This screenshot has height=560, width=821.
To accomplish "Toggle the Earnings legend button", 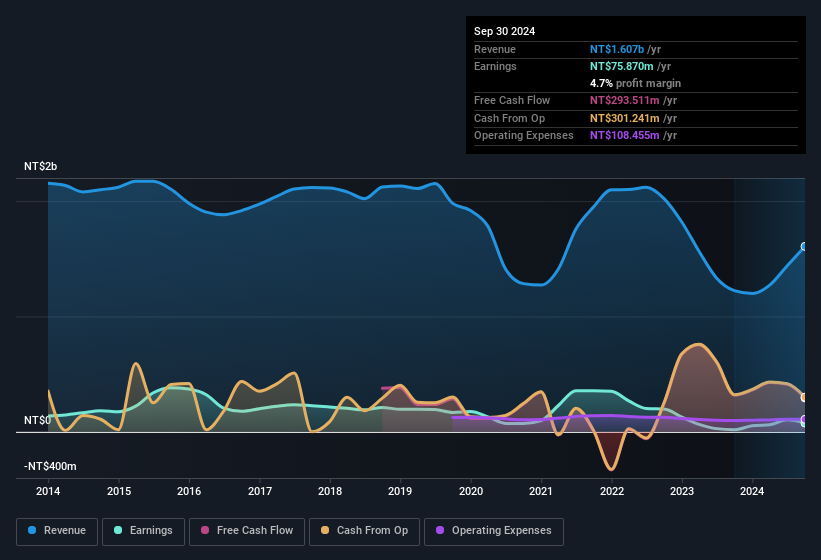I will [x=143, y=531].
